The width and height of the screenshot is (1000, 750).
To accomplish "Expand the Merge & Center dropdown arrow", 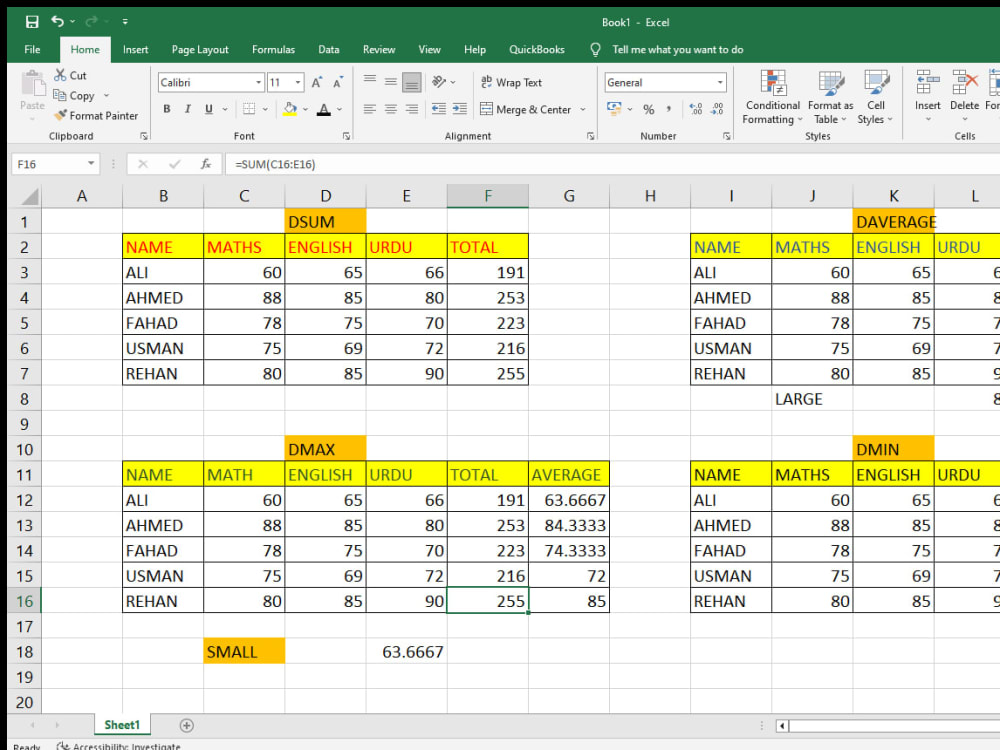I will click(583, 109).
